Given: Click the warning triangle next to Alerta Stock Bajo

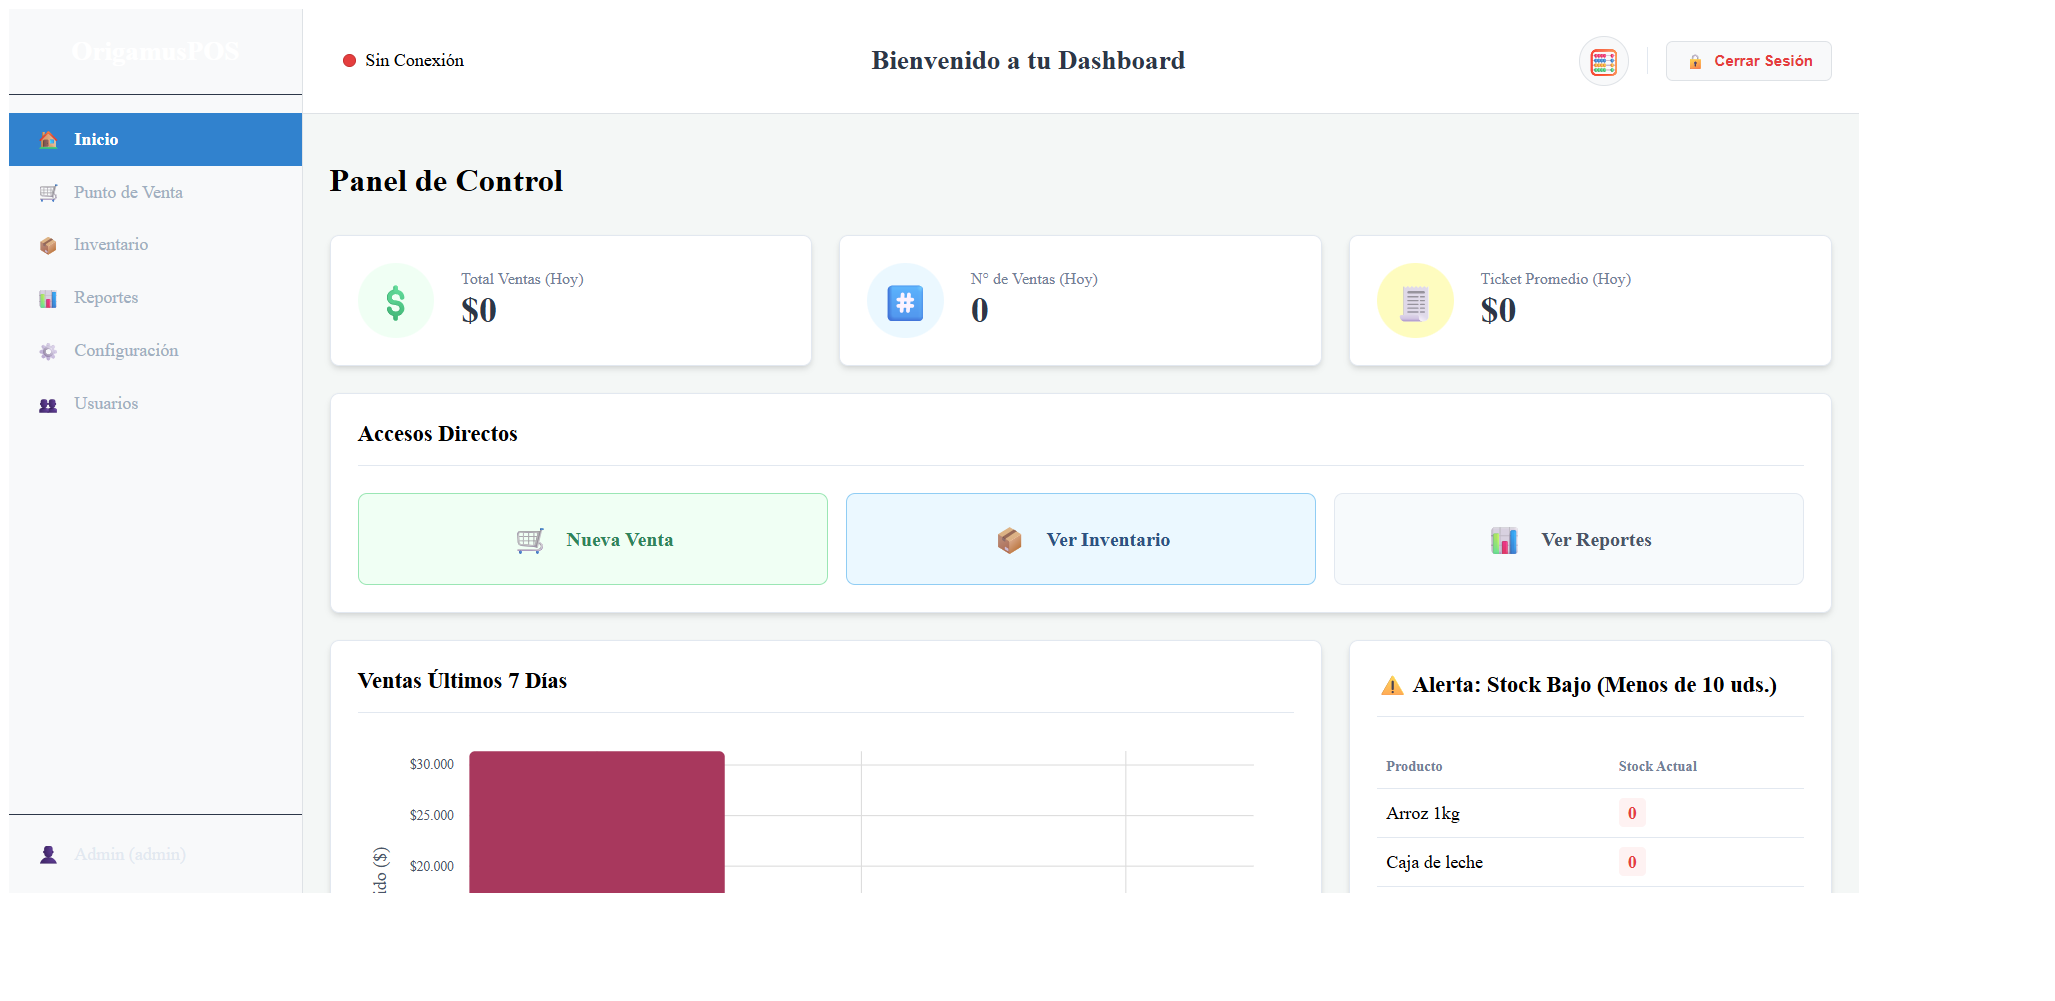Looking at the screenshot, I should pyautogui.click(x=1391, y=685).
